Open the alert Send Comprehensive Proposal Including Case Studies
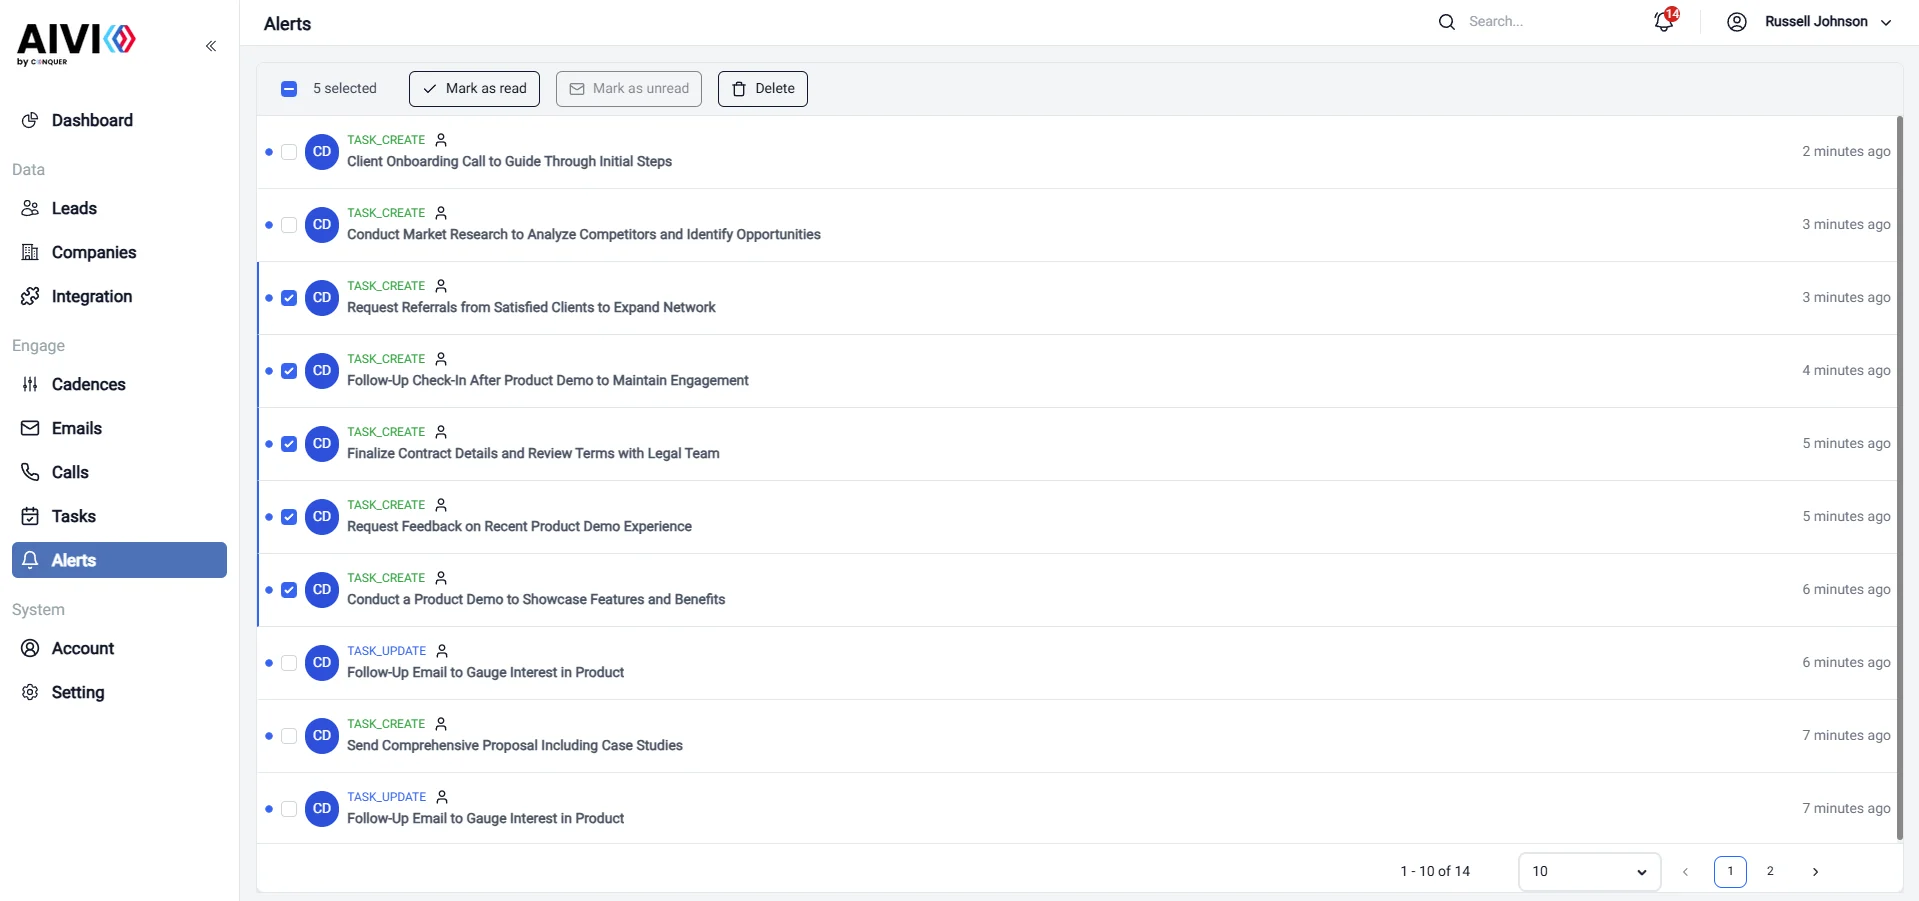The width and height of the screenshot is (1919, 901). [x=1078, y=736]
